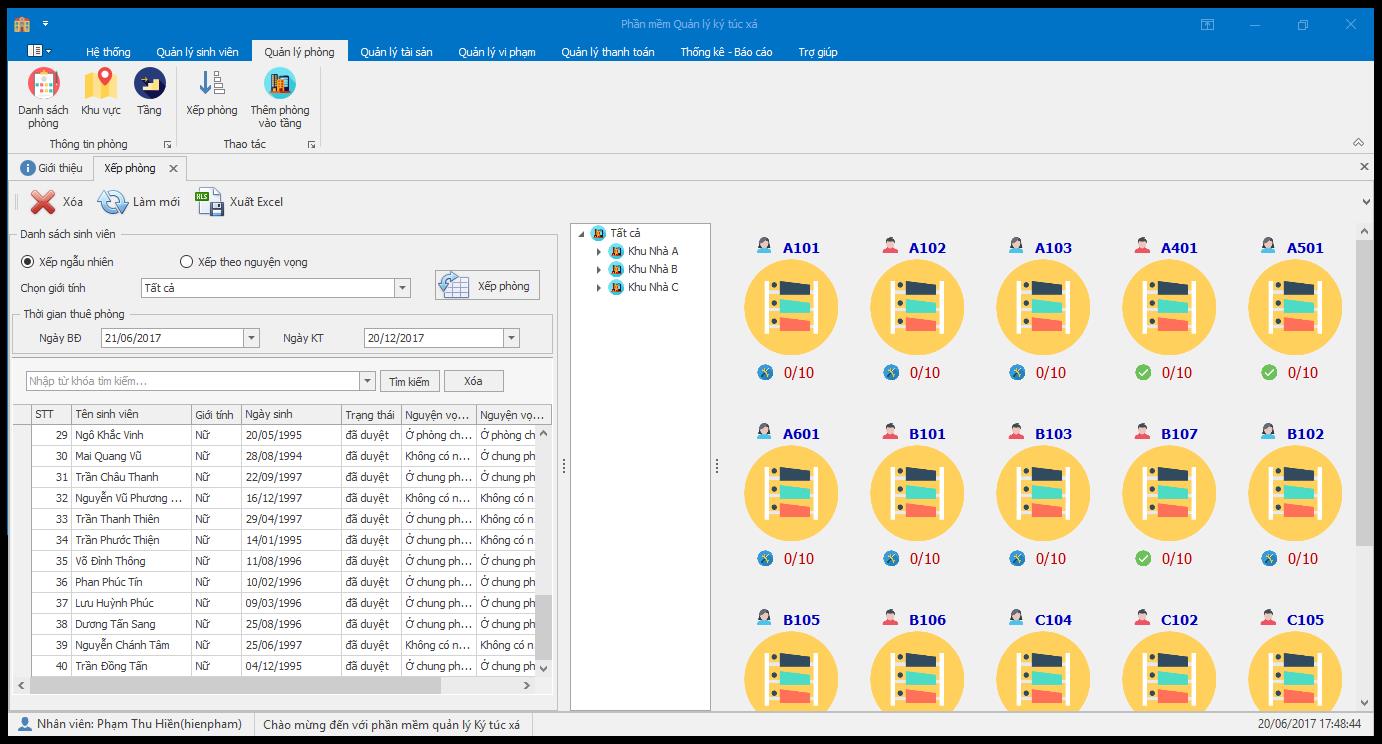Close the Xếp phòng document tab
Image resolution: width=1382 pixels, height=744 pixels.
coord(173,169)
